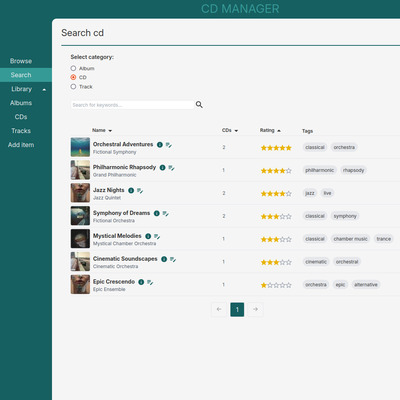
Task: Open the Epic Crescendo title link
Action: [x=114, y=282]
